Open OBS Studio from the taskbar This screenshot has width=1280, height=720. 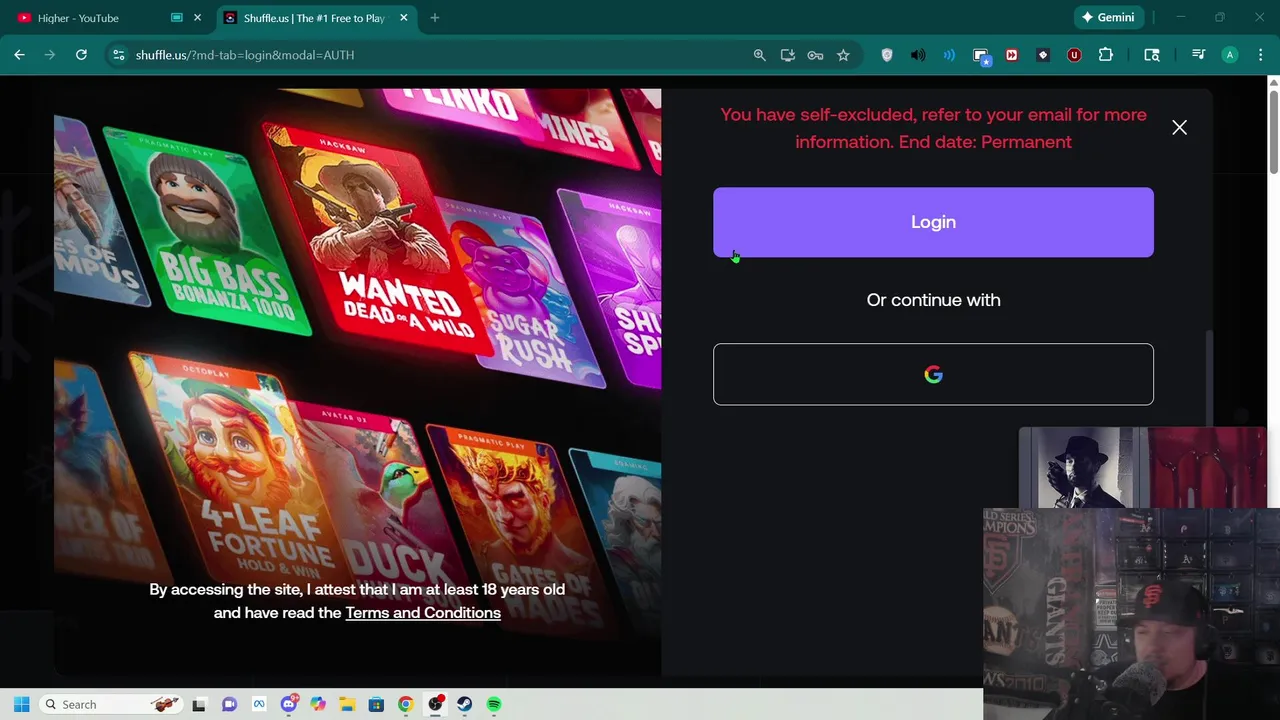pos(435,704)
